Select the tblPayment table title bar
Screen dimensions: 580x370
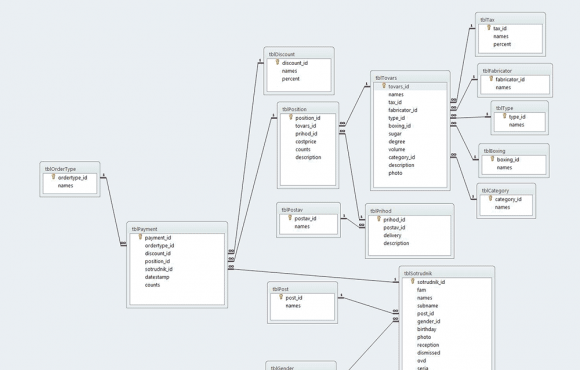pyautogui.click(x=177, y=229)
